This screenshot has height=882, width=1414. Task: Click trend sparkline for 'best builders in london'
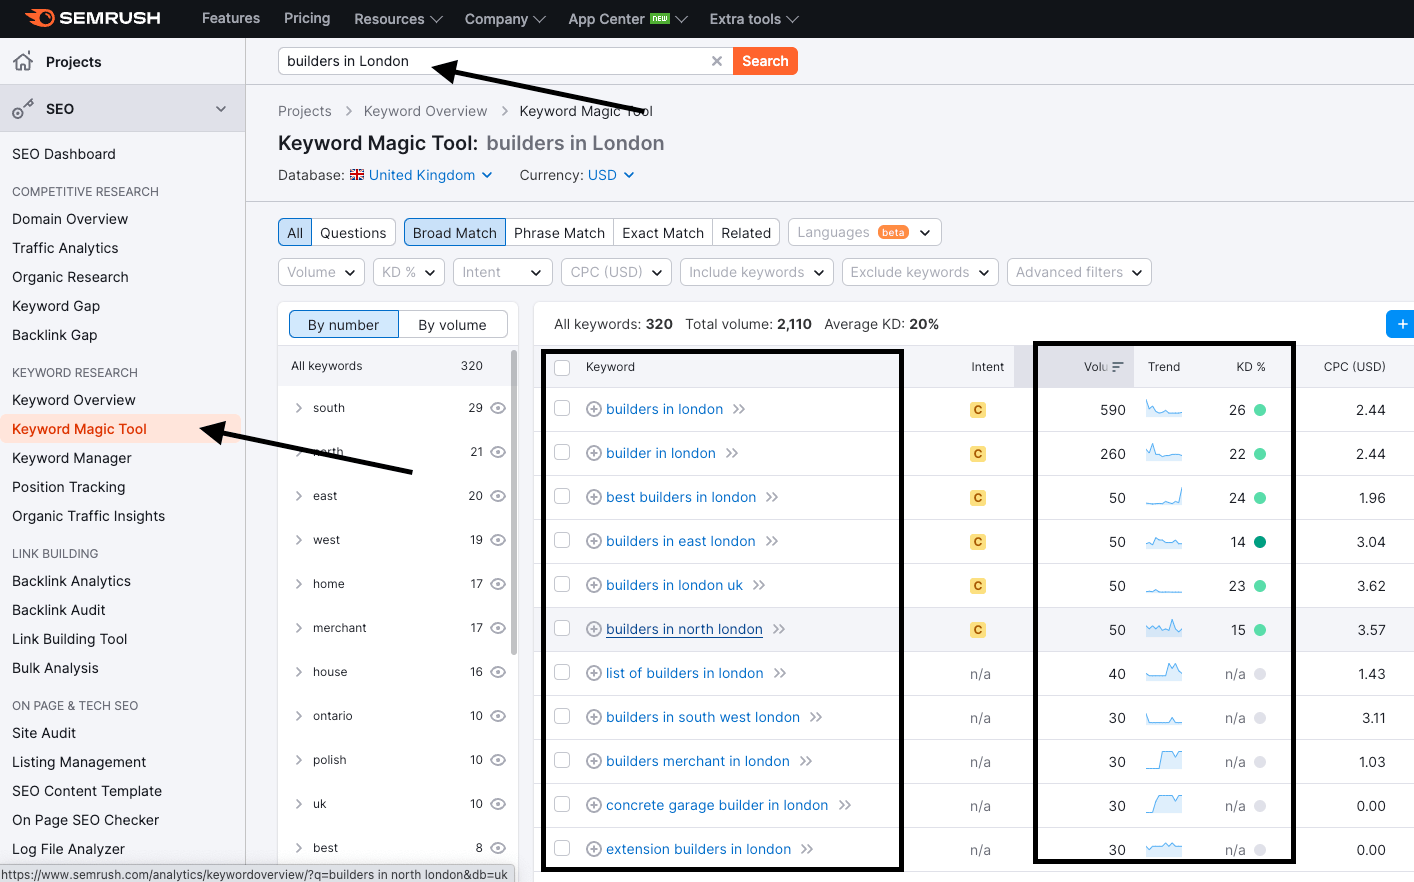pos(1164,496)
